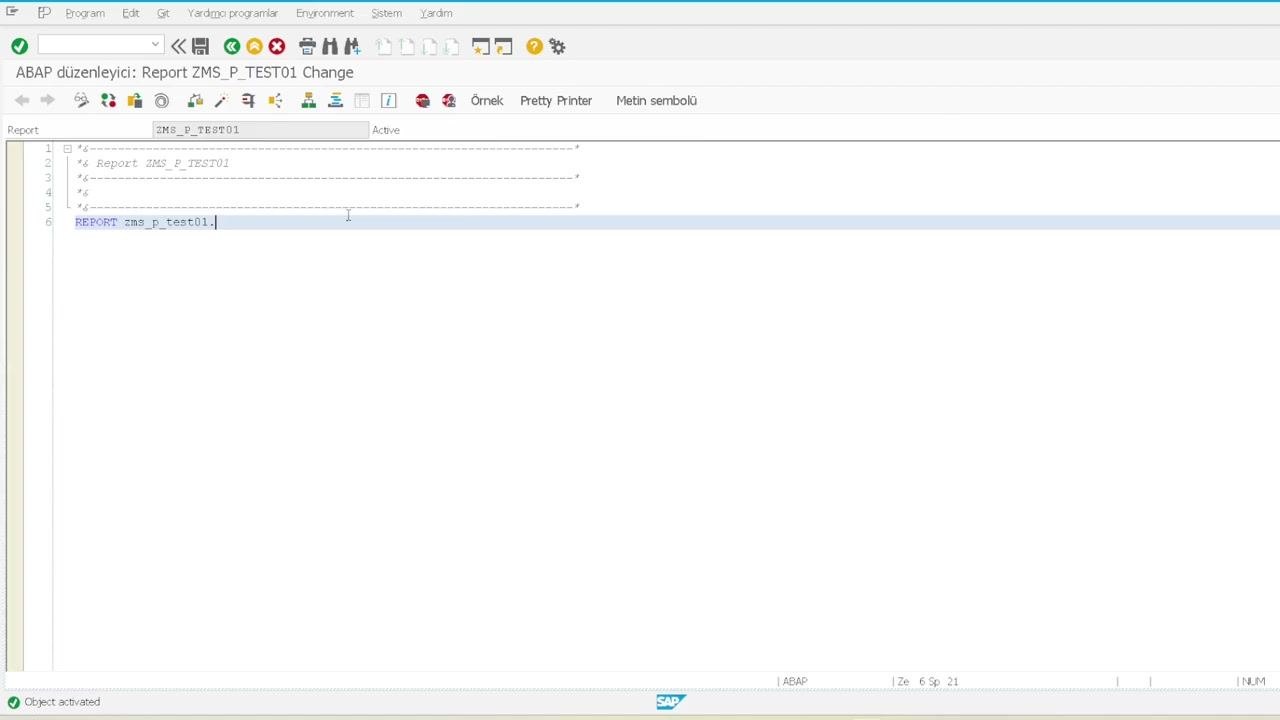This screenshot has width=1280, height=720.
Task: Open the command field dropdown arrow
Action: tap(155, 45)
